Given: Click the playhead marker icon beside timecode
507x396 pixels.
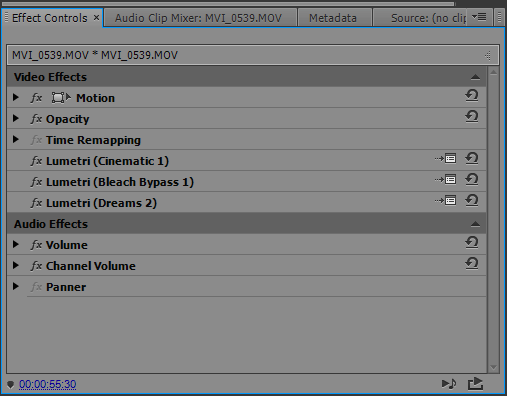Looking at the screenshot, I should [x=10, y=385].
